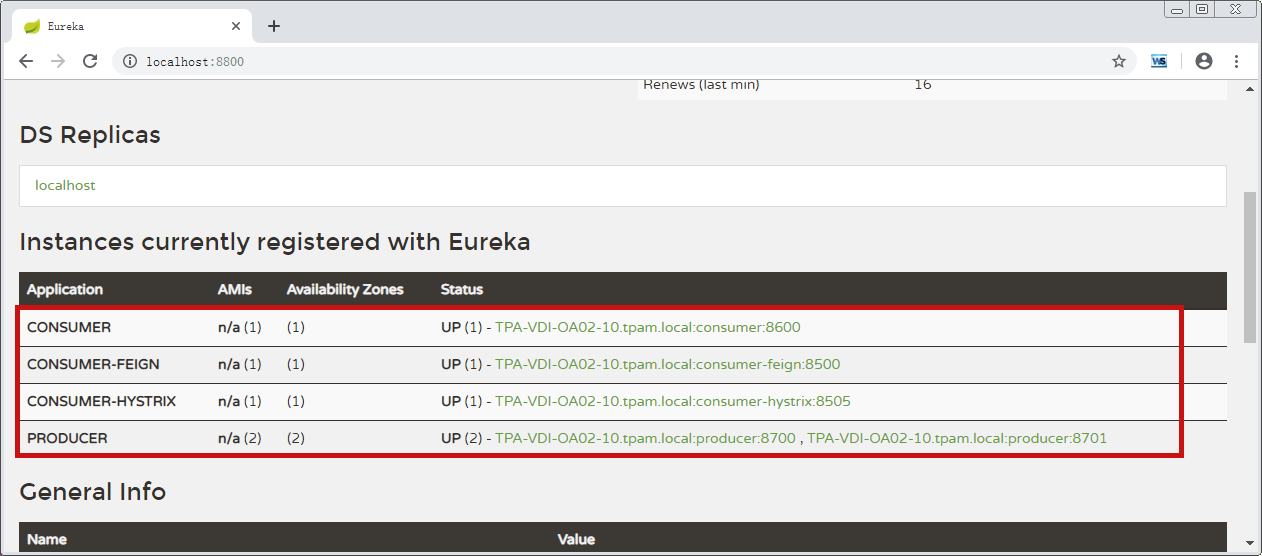Click the CONSUMER-HYSTRIX application cell
Viewport: 1262px width, 556px height.
(101, 401)
